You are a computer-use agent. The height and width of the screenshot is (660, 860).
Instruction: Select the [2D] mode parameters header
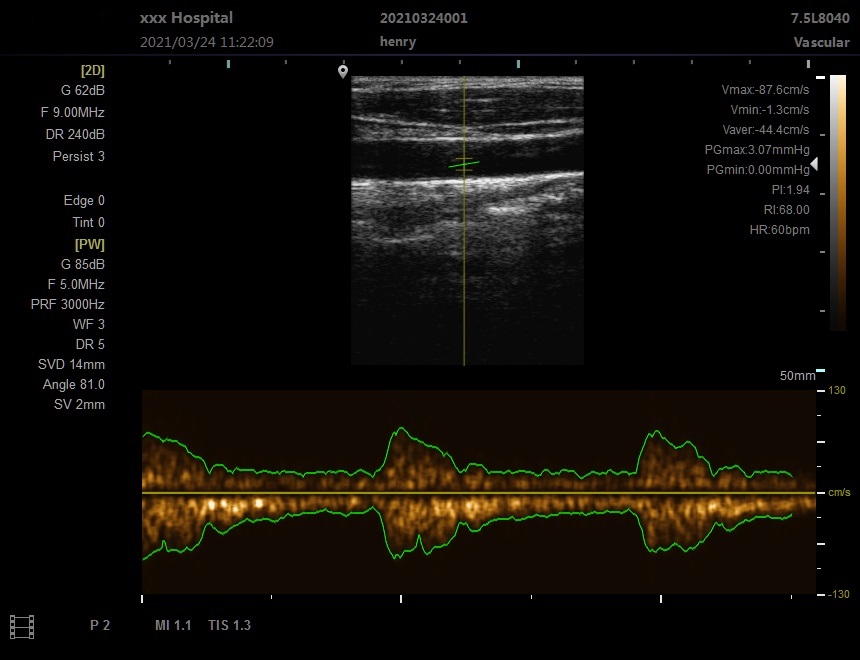pyautogui.click(x=92, y=70)
